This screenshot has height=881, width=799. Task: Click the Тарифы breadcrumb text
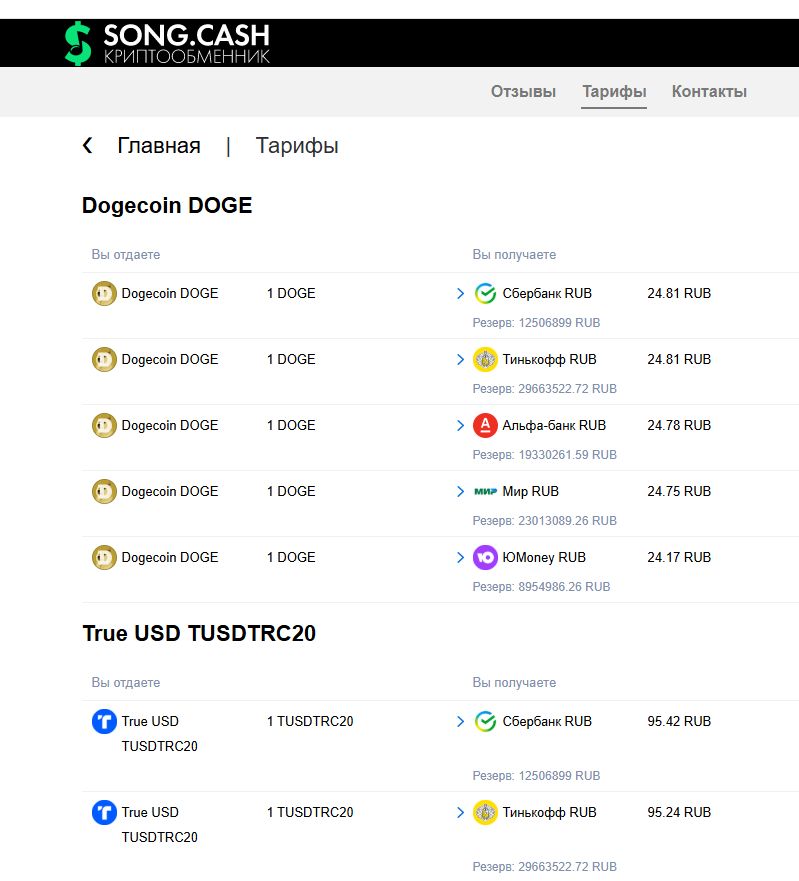pos(297,146)
